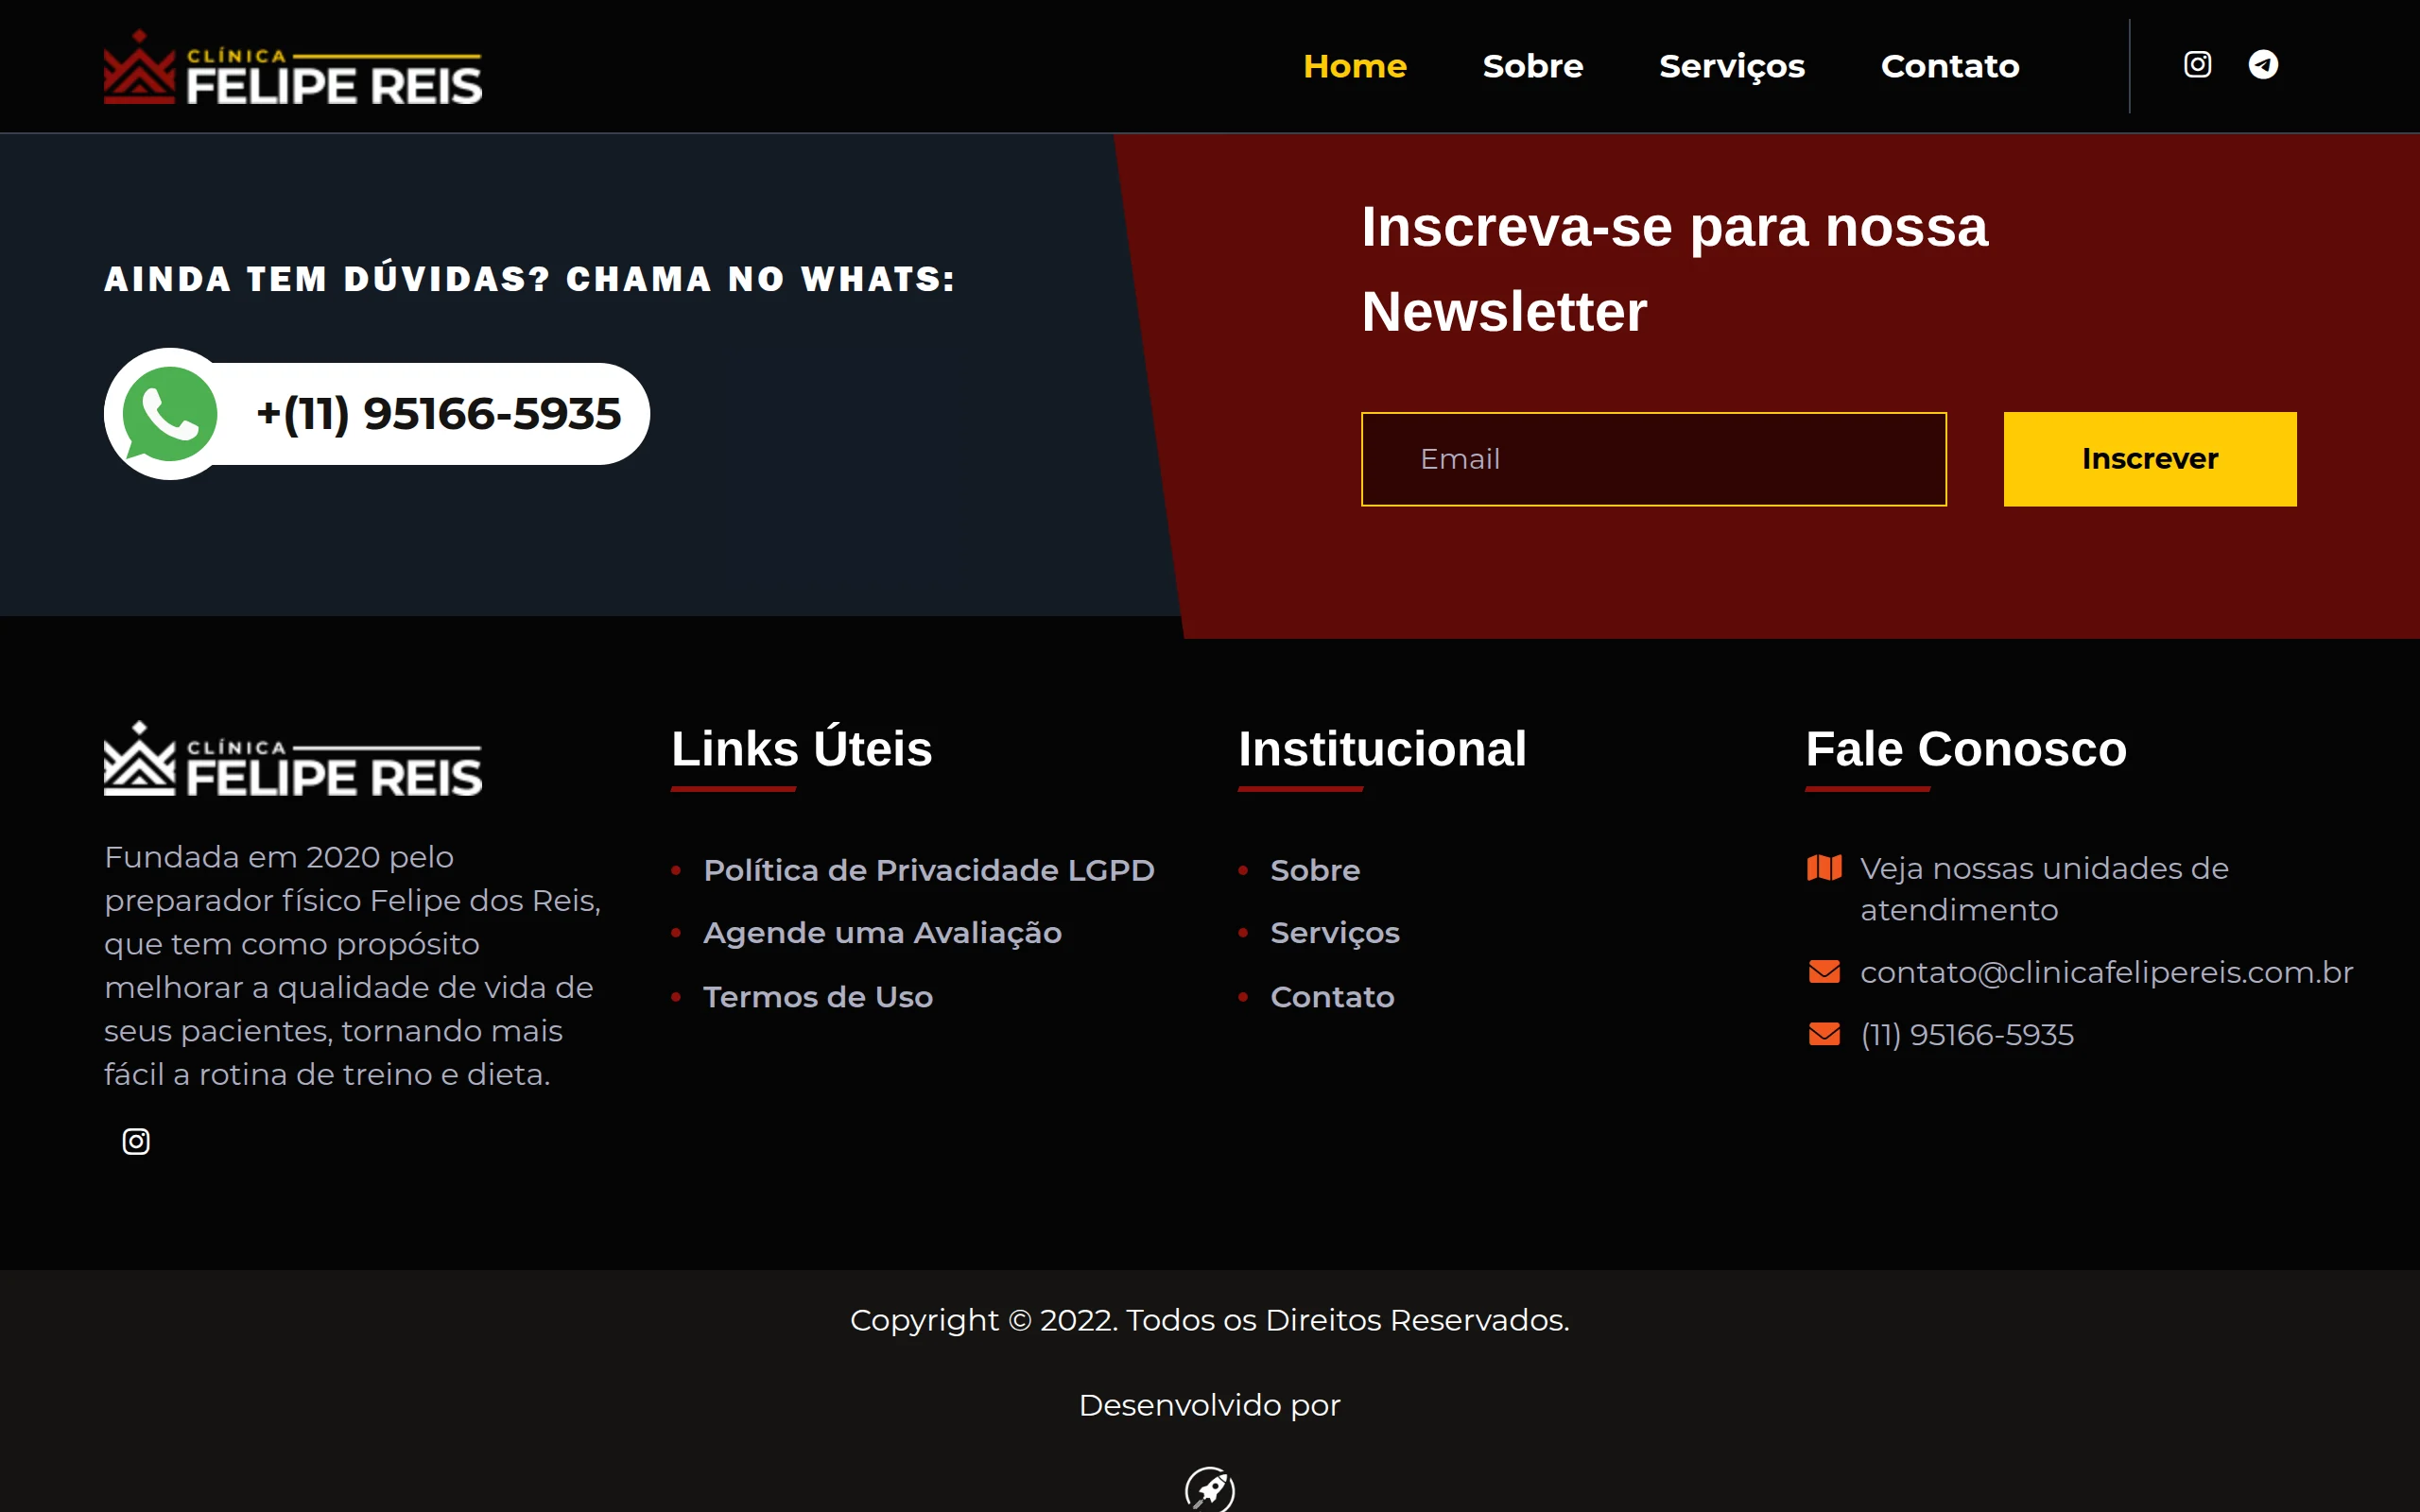This screenshot has width=2420, height=1512.
Task: Click the envelope icon beside (11) 95166-5935
Action: (1824, 1034)
